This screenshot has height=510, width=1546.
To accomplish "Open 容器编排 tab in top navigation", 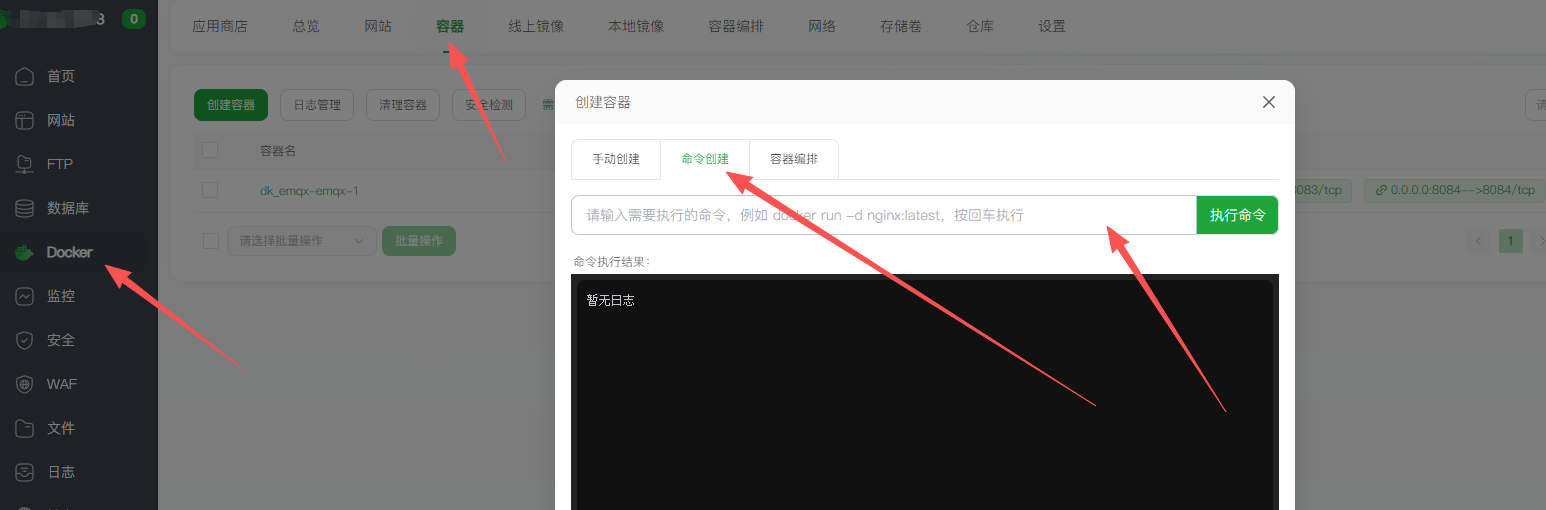I will tap(736, 26).
